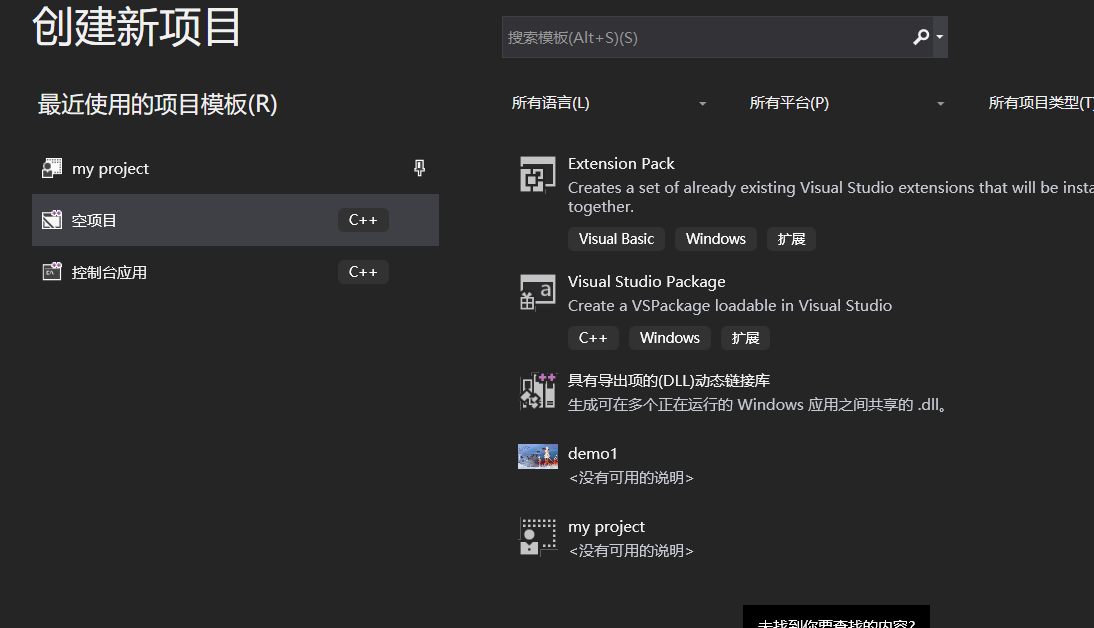Select the demo1 template title
1094x628 pixels.
click(592, 454)
